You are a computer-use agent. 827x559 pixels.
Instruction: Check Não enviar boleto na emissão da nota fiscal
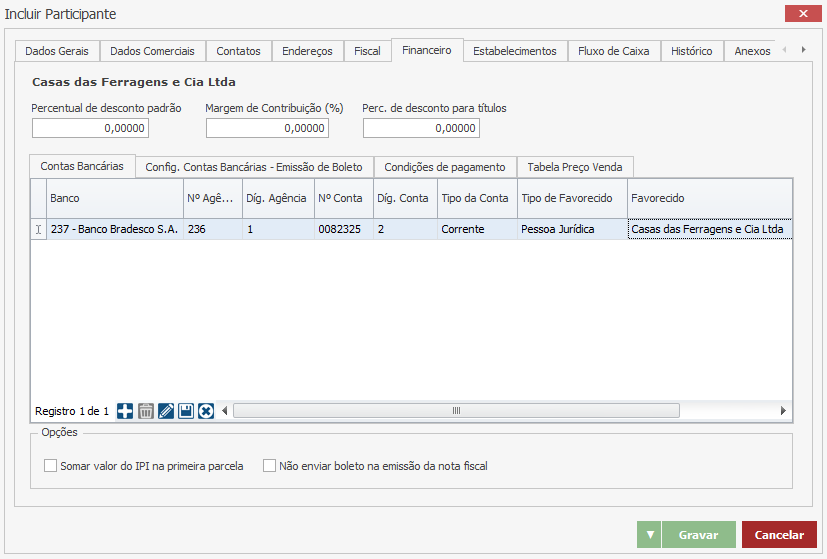(x=269, y=466)
